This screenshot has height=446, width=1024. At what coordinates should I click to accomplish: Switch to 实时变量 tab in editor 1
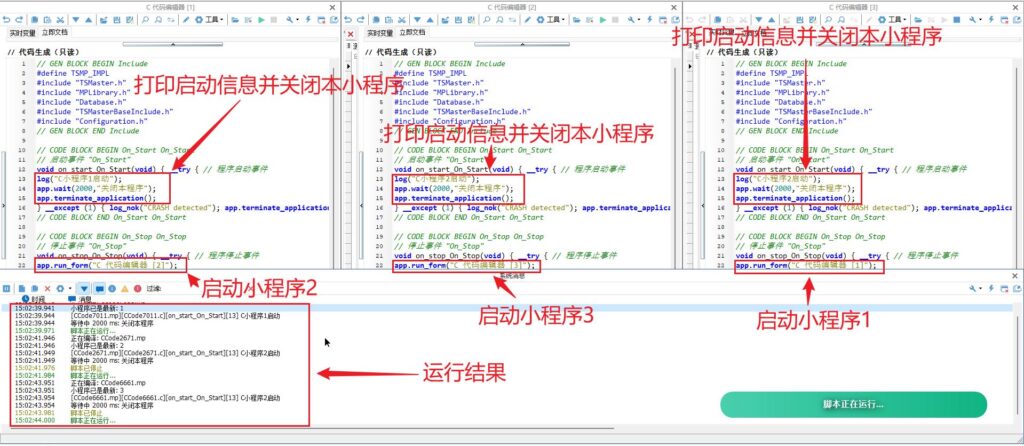click(x=21, y=32)
